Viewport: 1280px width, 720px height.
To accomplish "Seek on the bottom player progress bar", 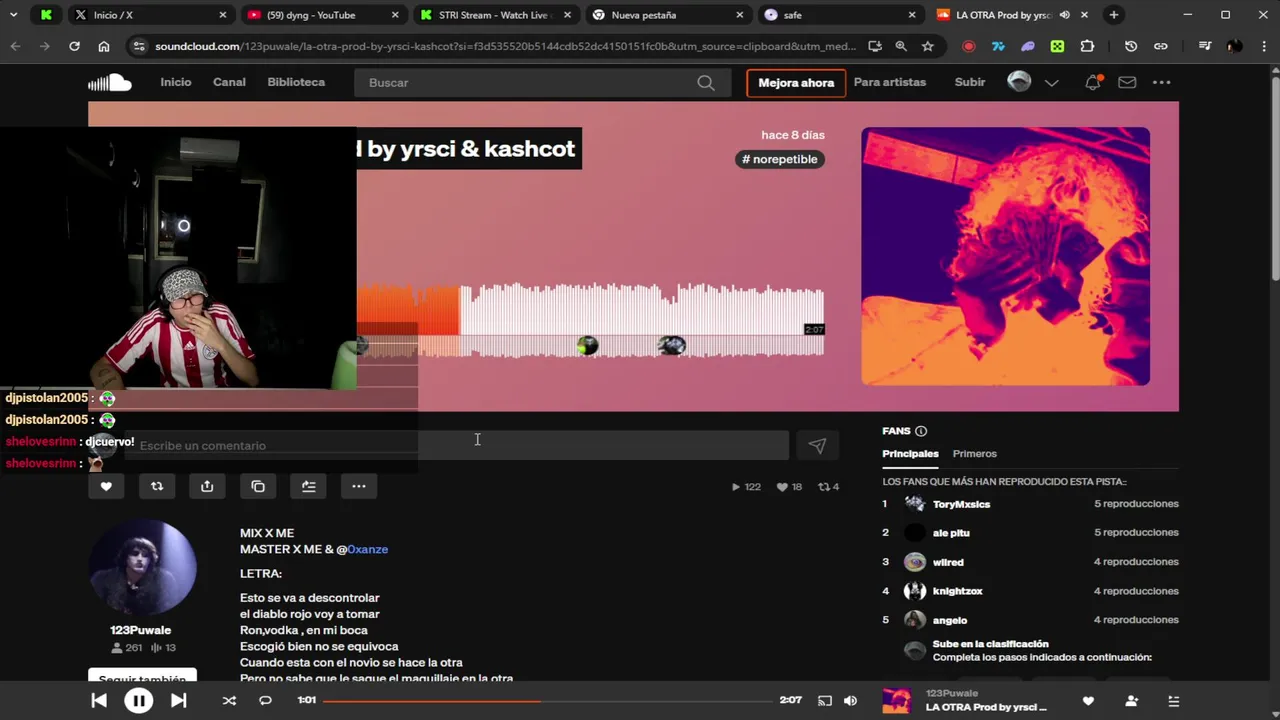I will [x=548, y=700].
